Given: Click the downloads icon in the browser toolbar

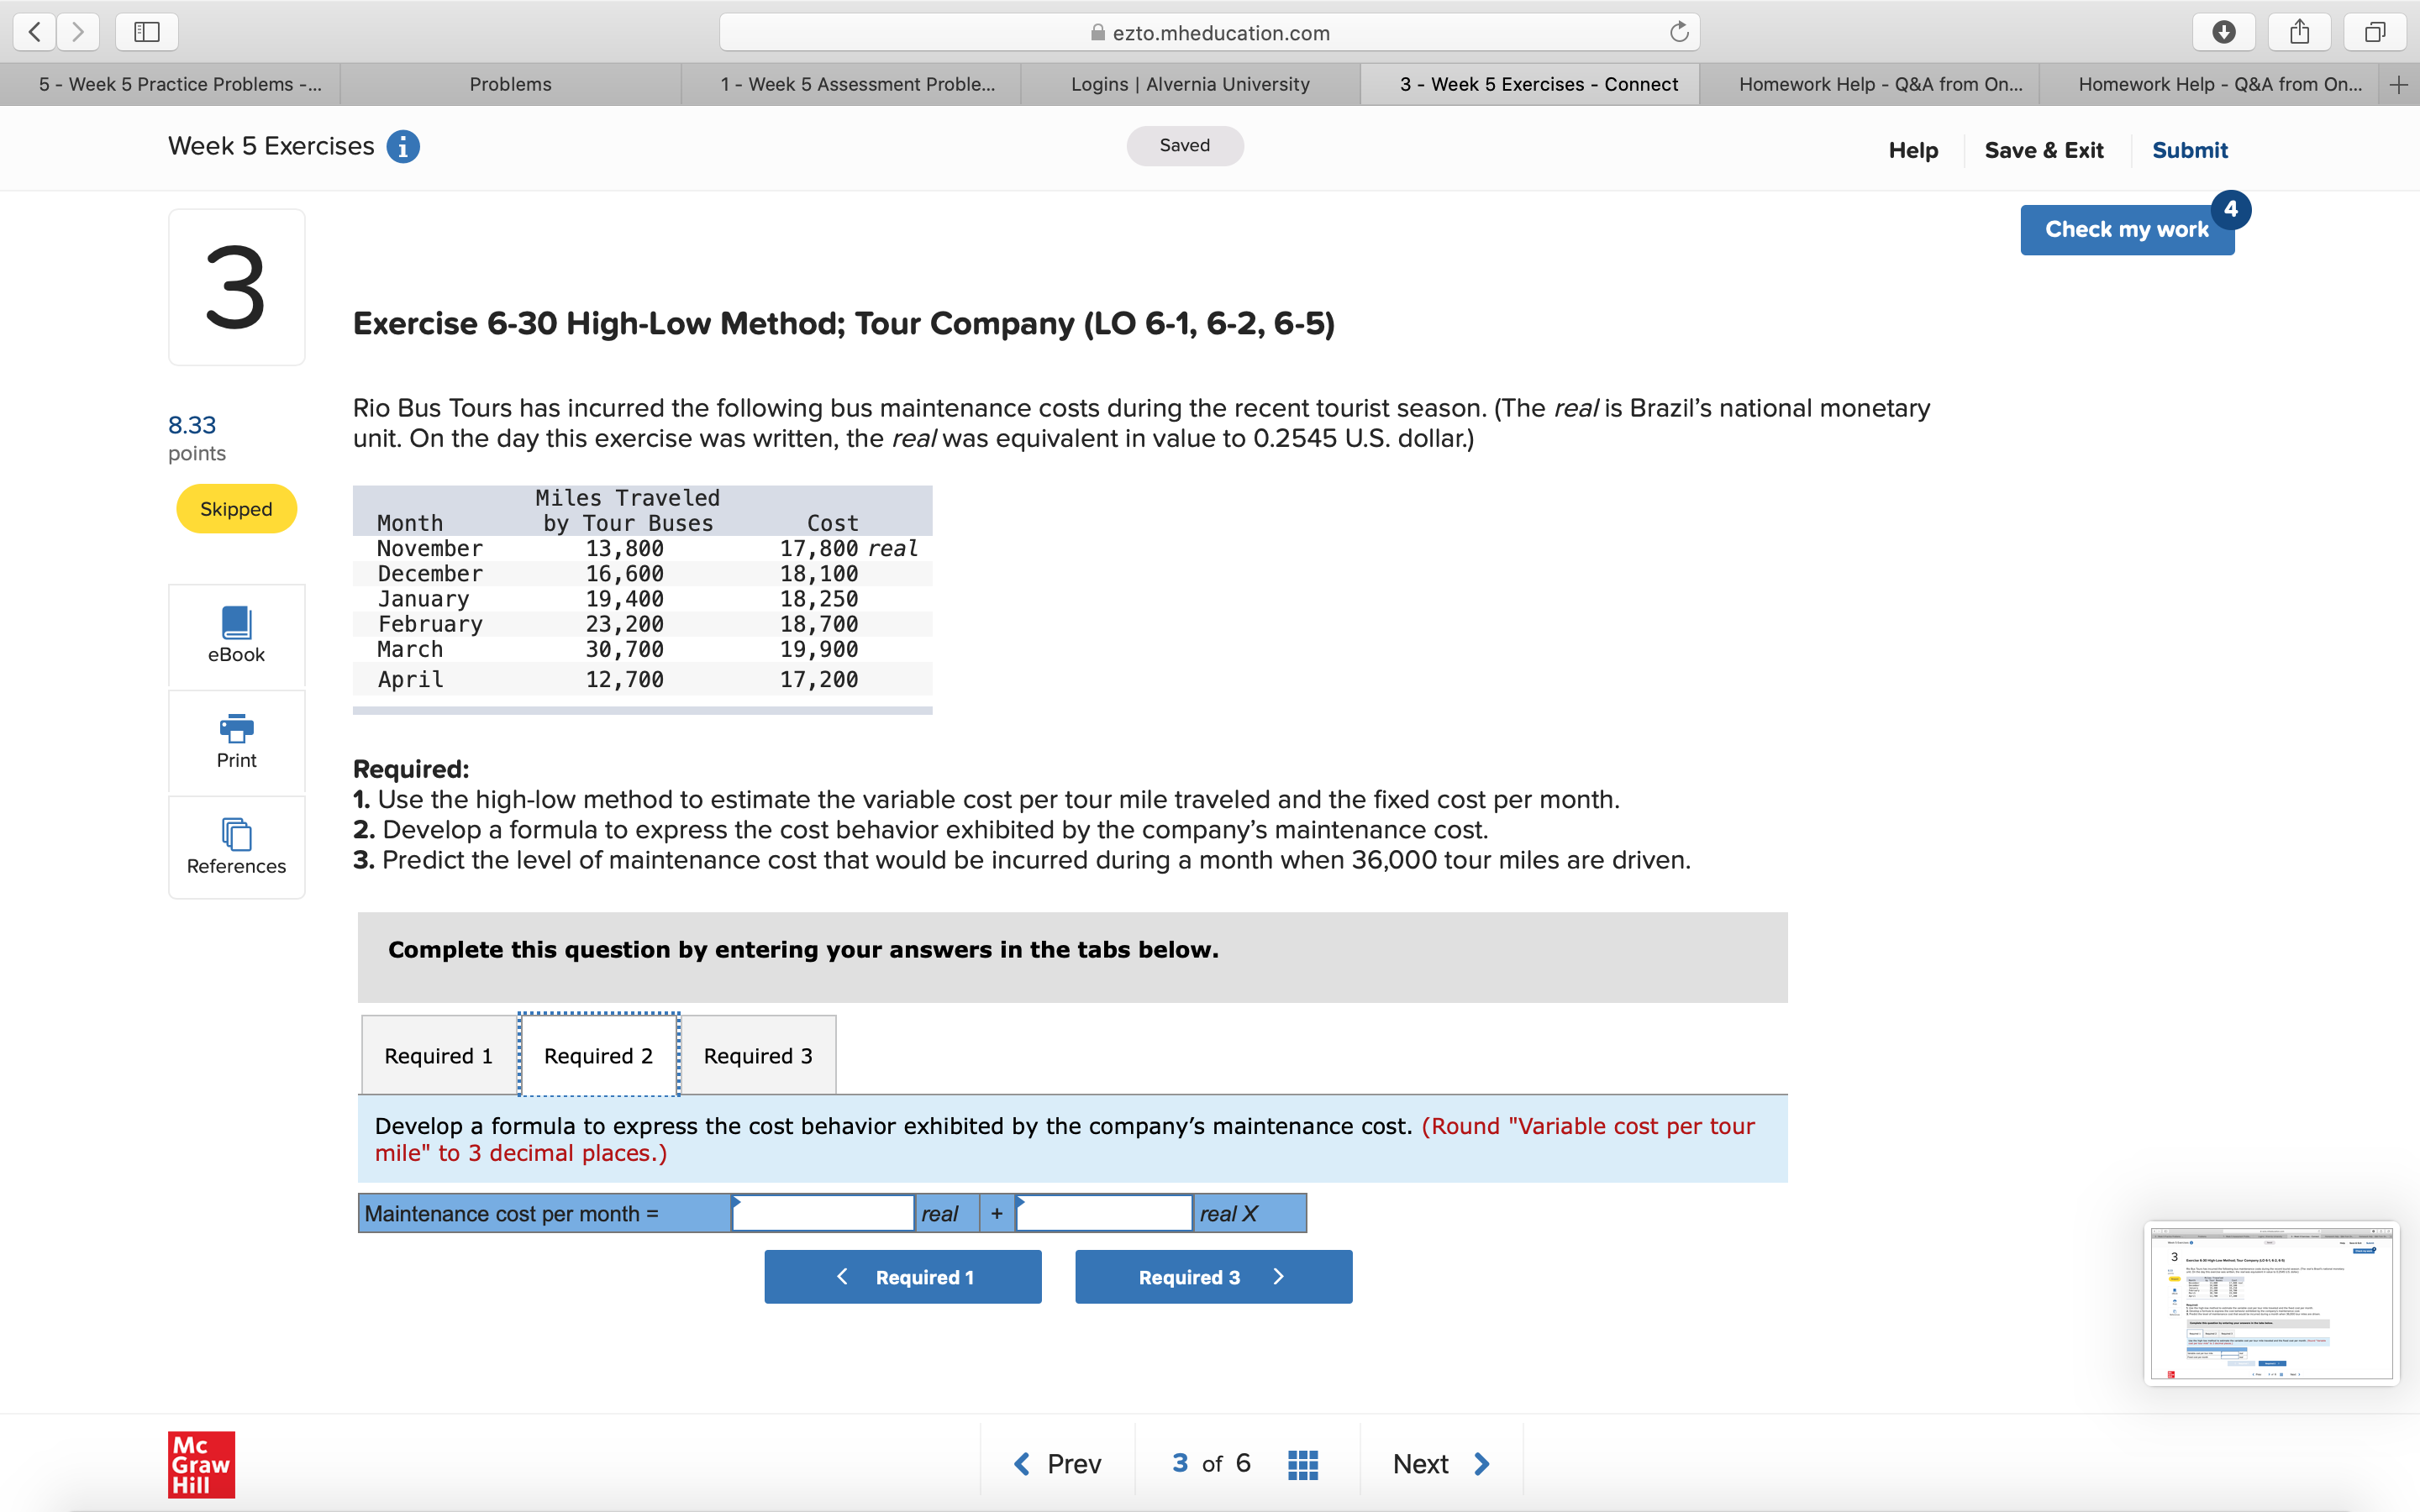Looking at the screenshot, I should (2224, 31).
